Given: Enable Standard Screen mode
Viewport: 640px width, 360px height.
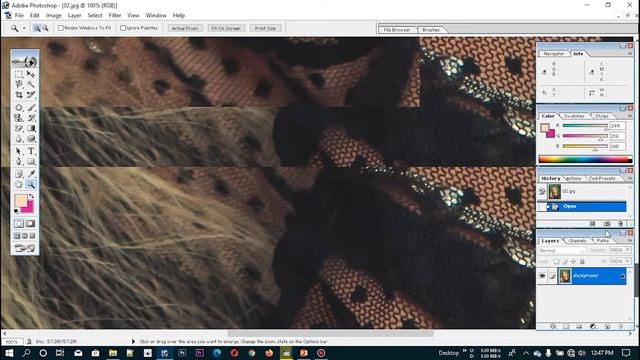Looking at the screenshot, I should pyautogui.click(x=17, y=236).
